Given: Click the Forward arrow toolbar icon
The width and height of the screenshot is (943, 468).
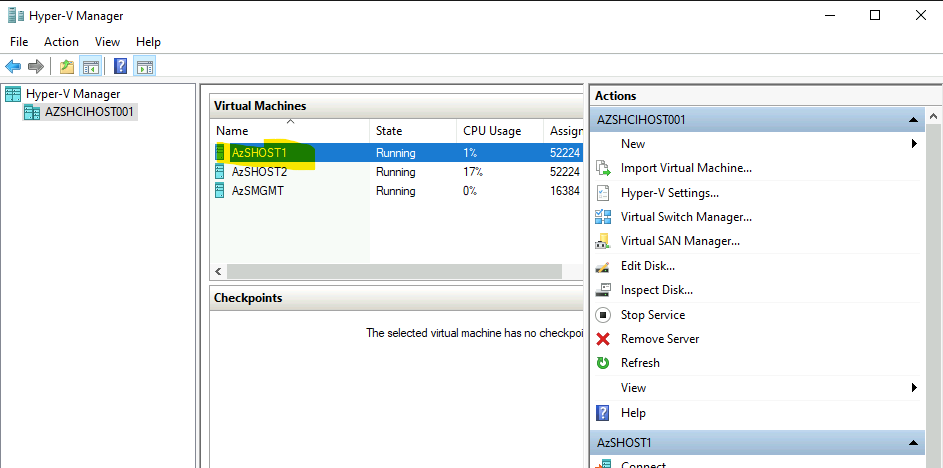Looking at the screenshot, I should pos(36,67).
